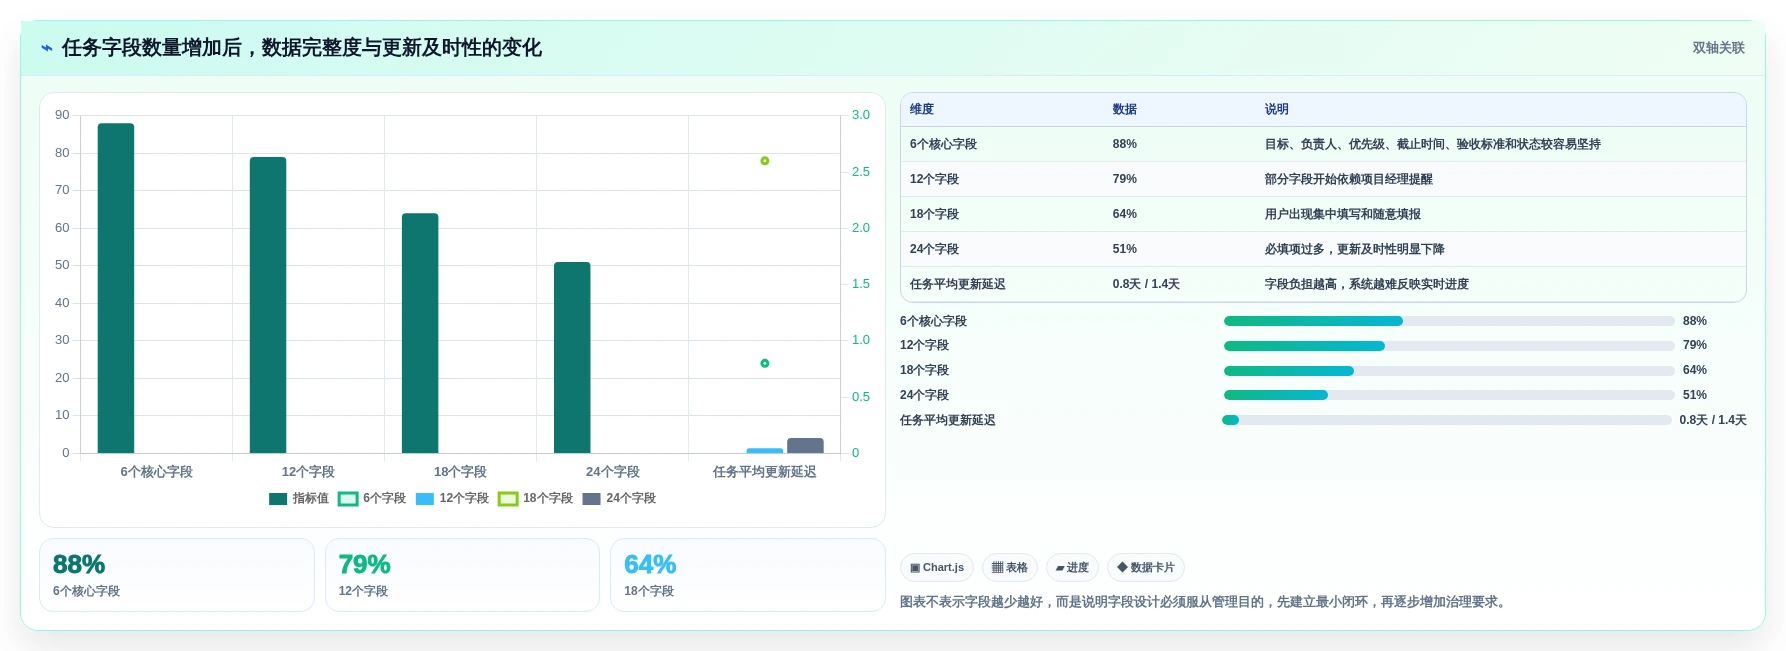Image resolution: width=1786 pixels, height=651 pixels.
Task: Click the 18个字段 bar in chart
Action: (x=420, y=333)
